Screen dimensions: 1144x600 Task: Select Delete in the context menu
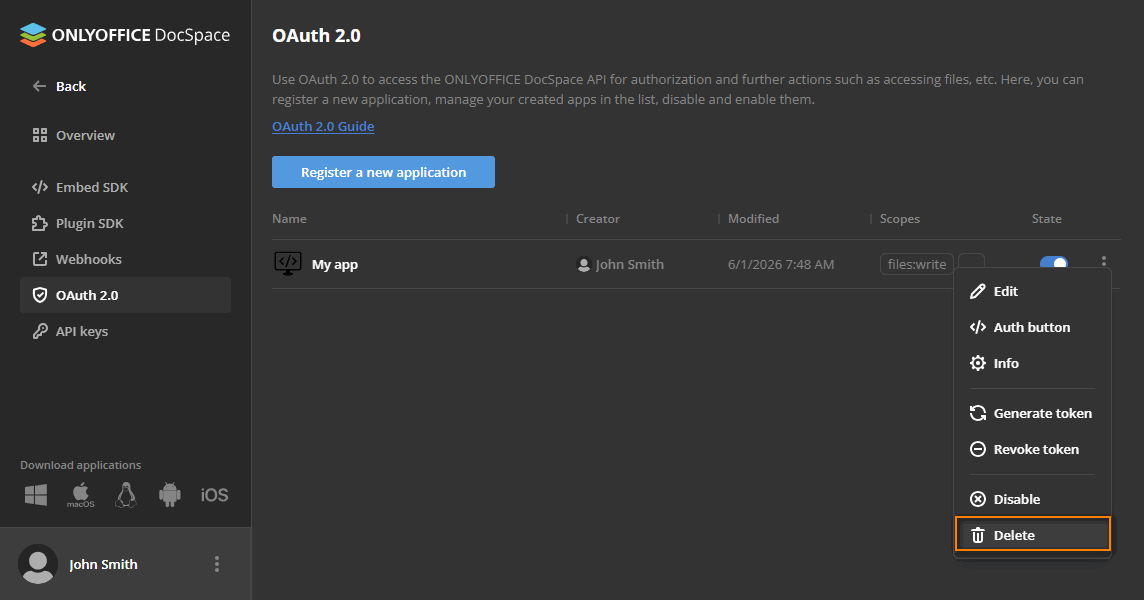(1032, 535)
